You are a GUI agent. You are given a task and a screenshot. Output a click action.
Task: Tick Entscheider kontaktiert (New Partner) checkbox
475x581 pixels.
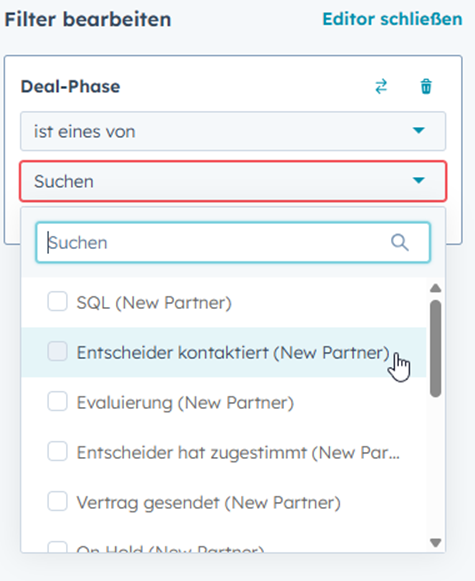[57, 351]
